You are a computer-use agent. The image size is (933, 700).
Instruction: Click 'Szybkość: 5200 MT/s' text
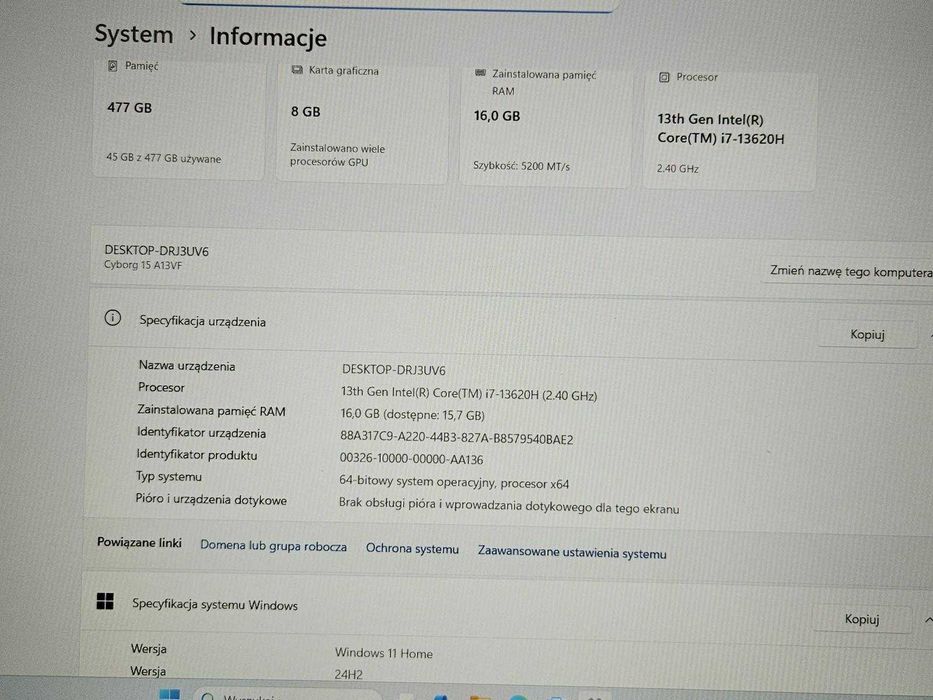pyautogui.click(x=521, y=166)
